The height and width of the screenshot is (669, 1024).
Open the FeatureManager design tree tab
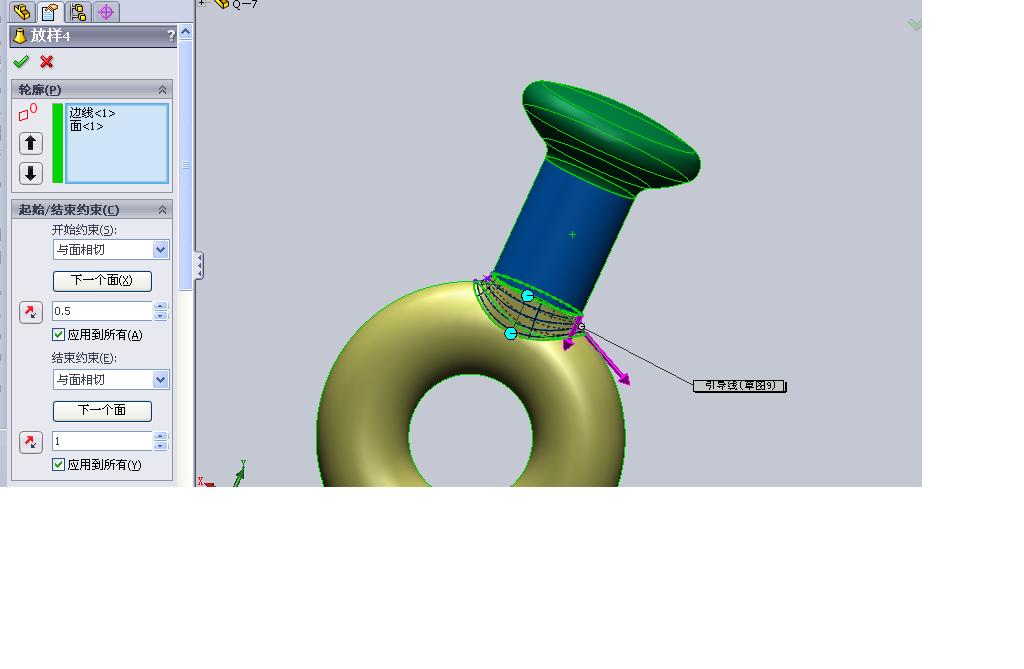pyautogui.click(x=22, y=11)
